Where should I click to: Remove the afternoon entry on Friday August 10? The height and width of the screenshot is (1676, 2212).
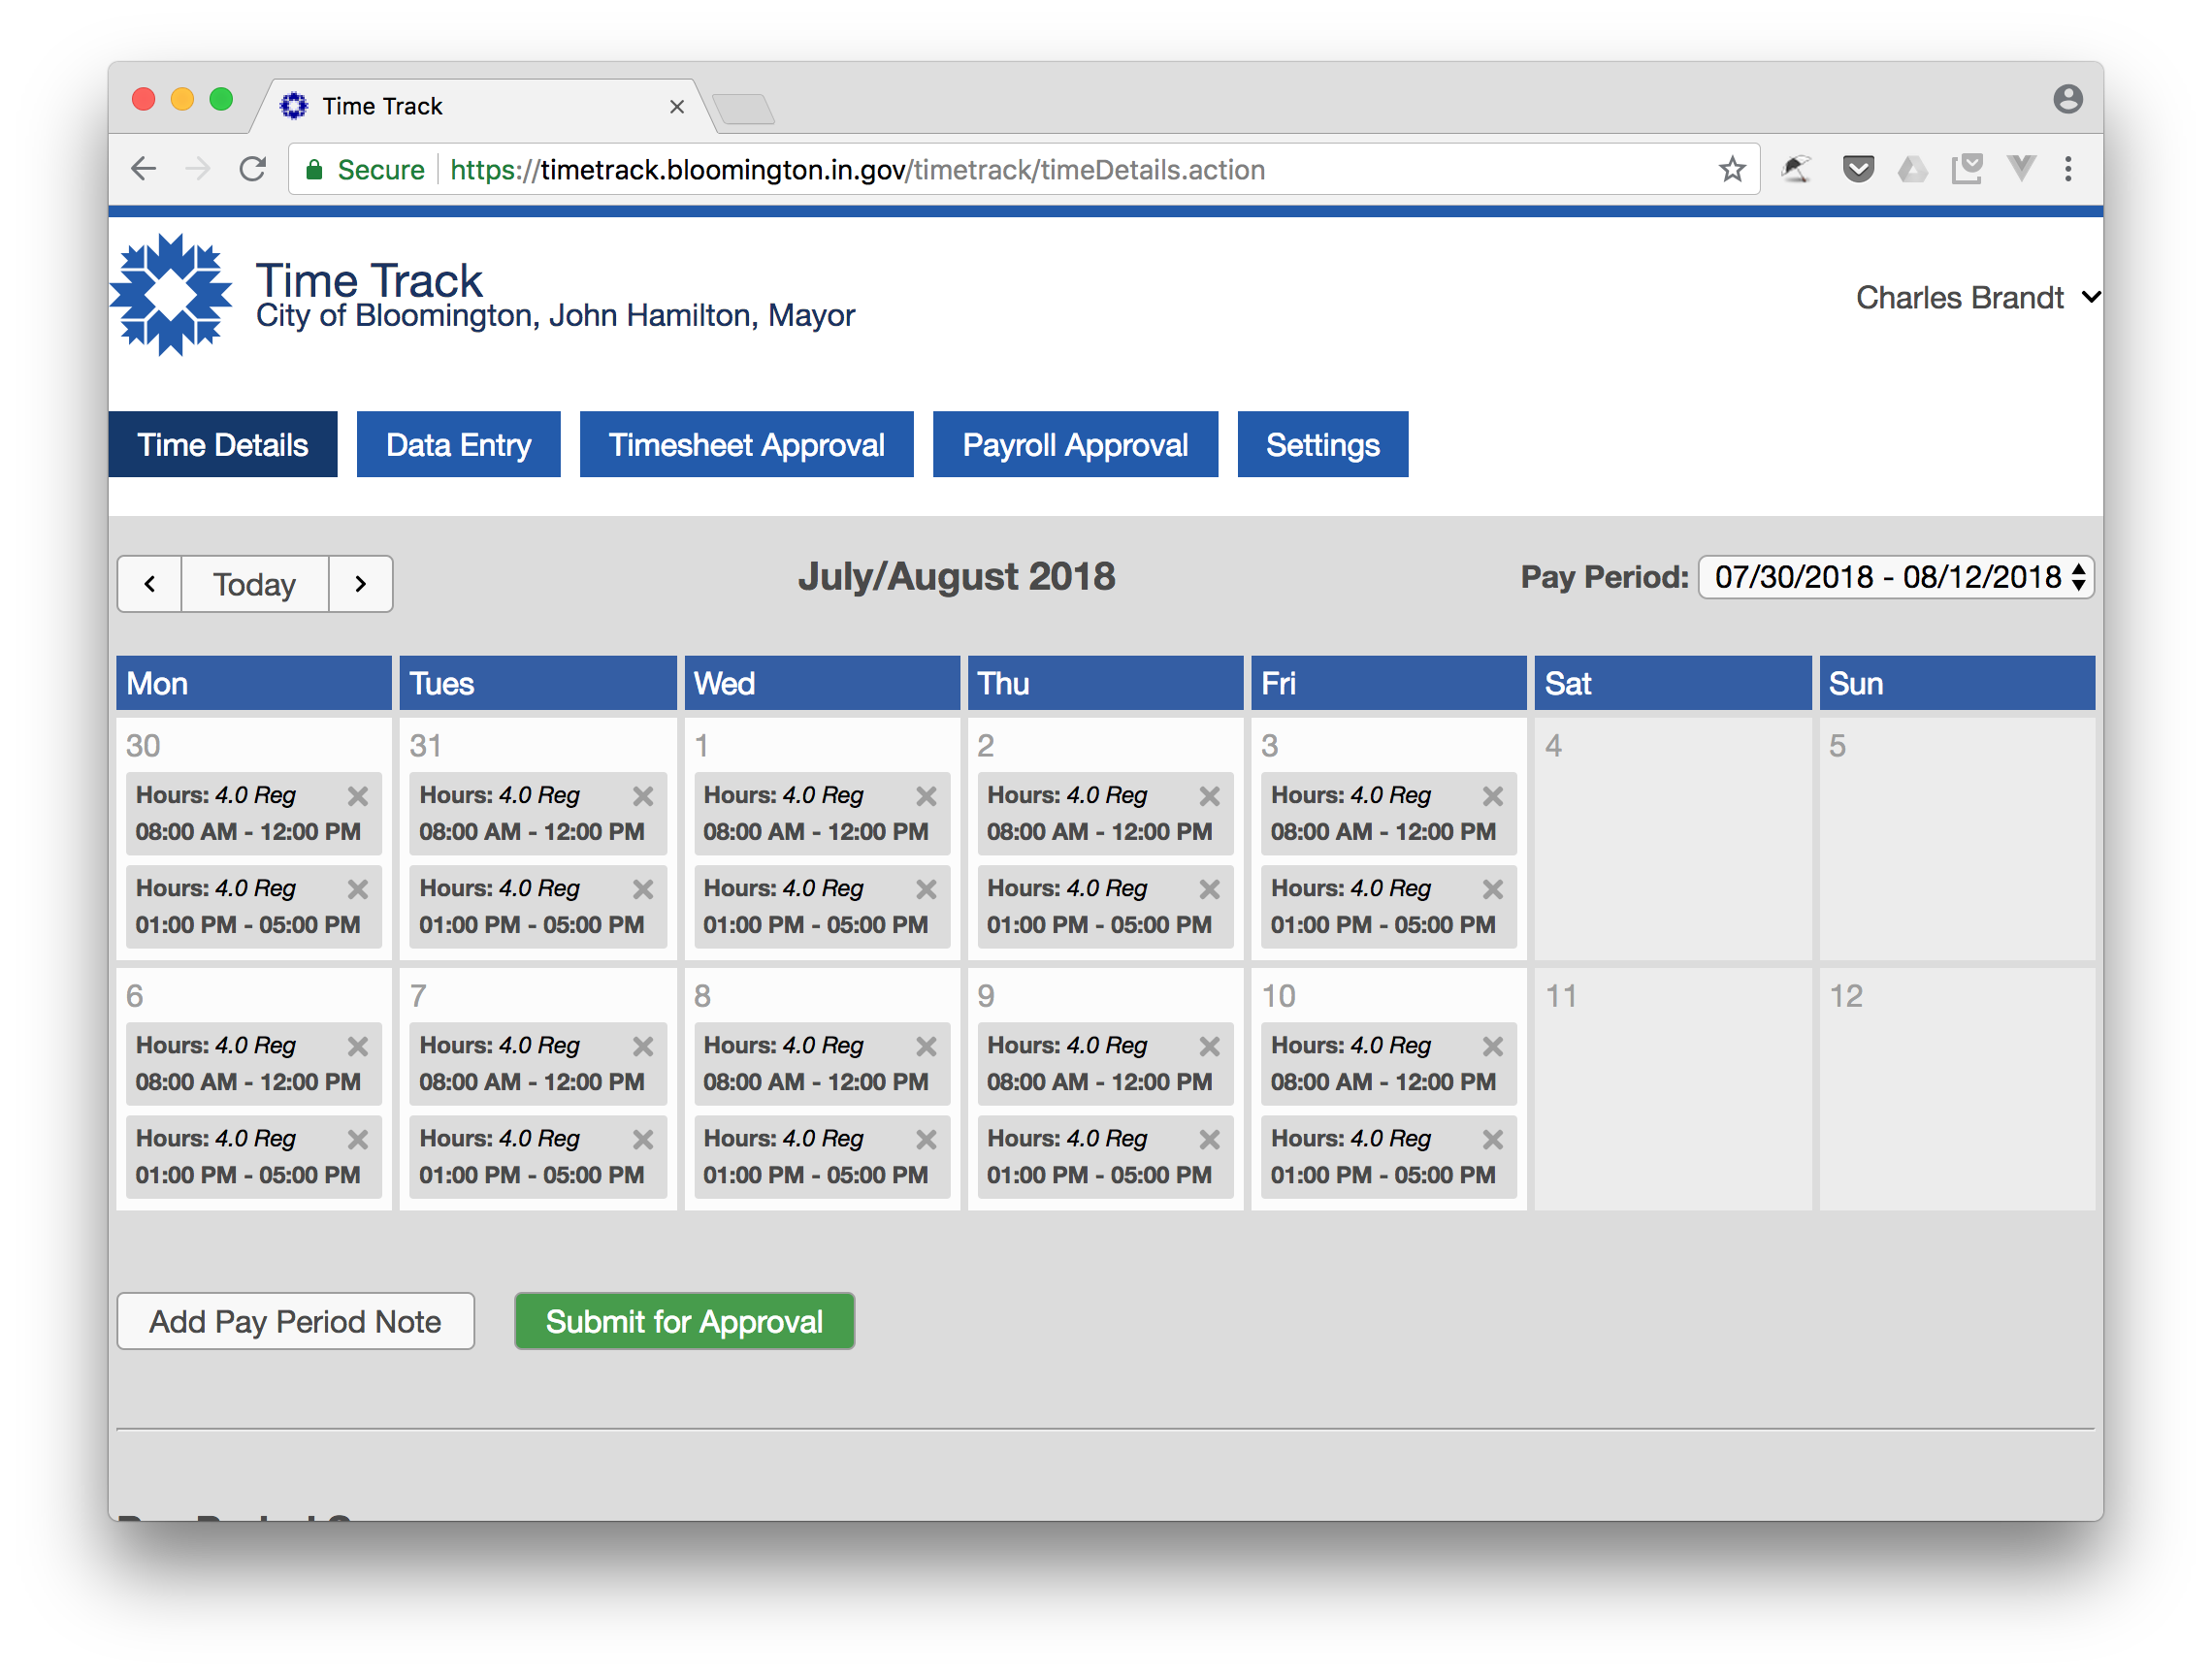(x=1492, y=1139)
